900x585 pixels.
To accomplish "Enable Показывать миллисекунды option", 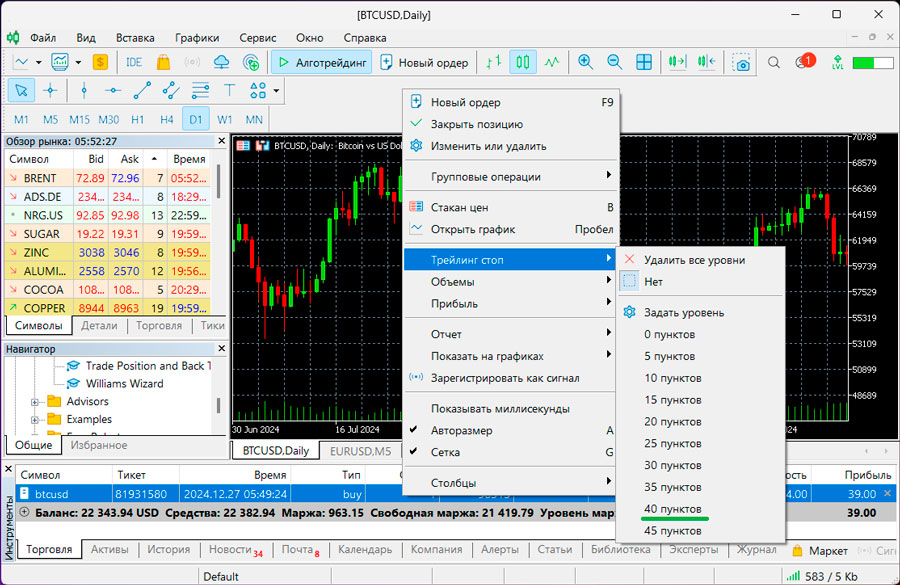I will click(500, 408).
